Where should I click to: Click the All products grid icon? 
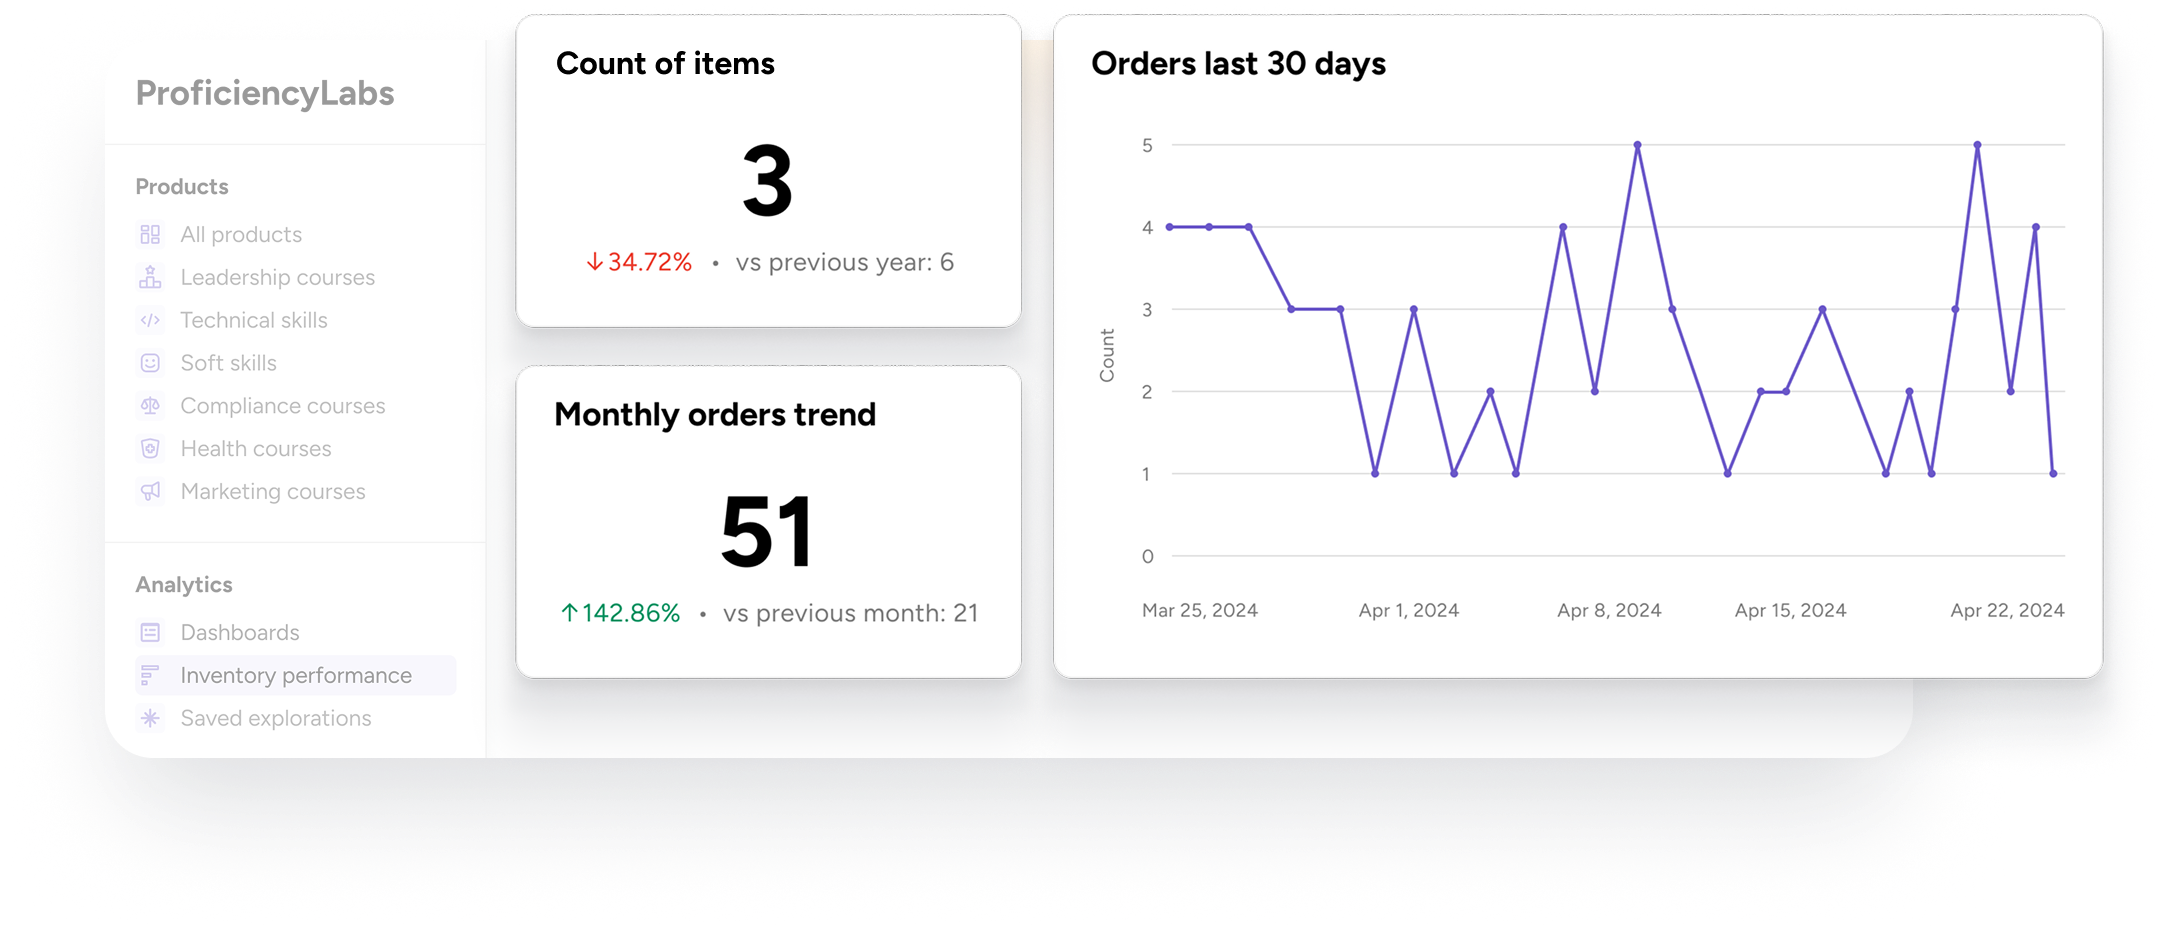click(150, 234)
